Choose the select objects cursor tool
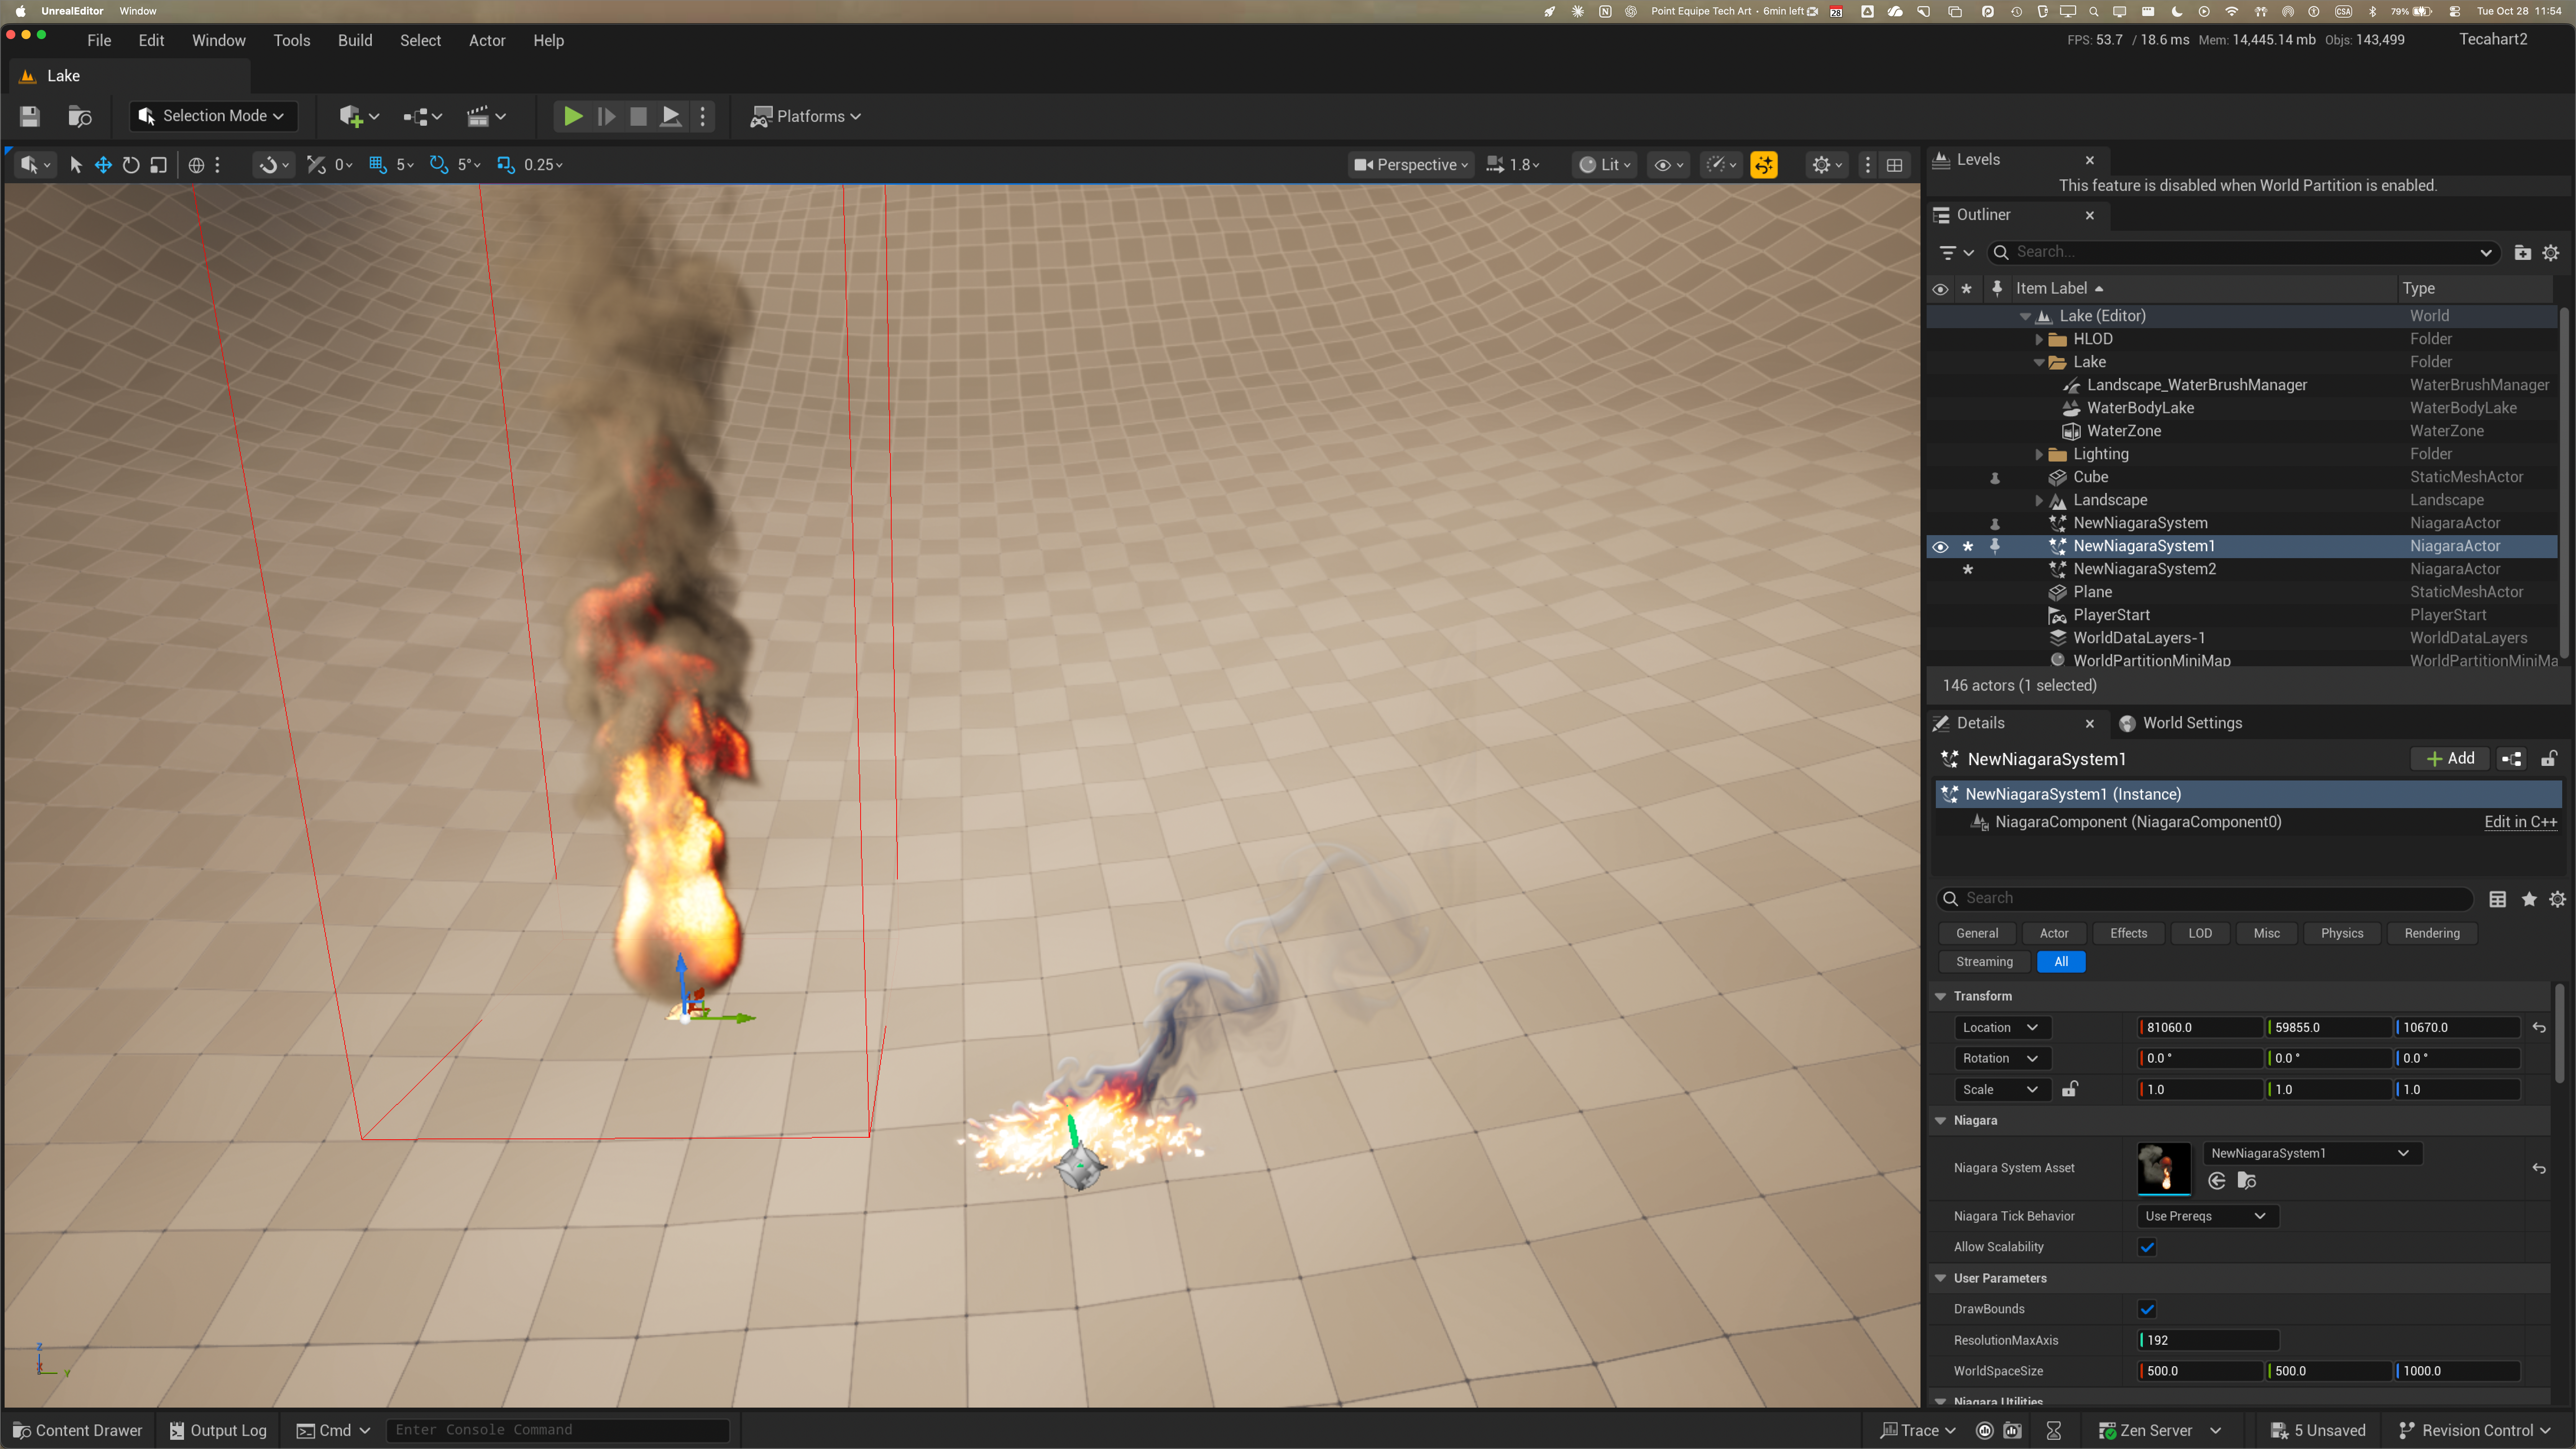Screen dimensions: 2576x1449 tap(75, 165)
